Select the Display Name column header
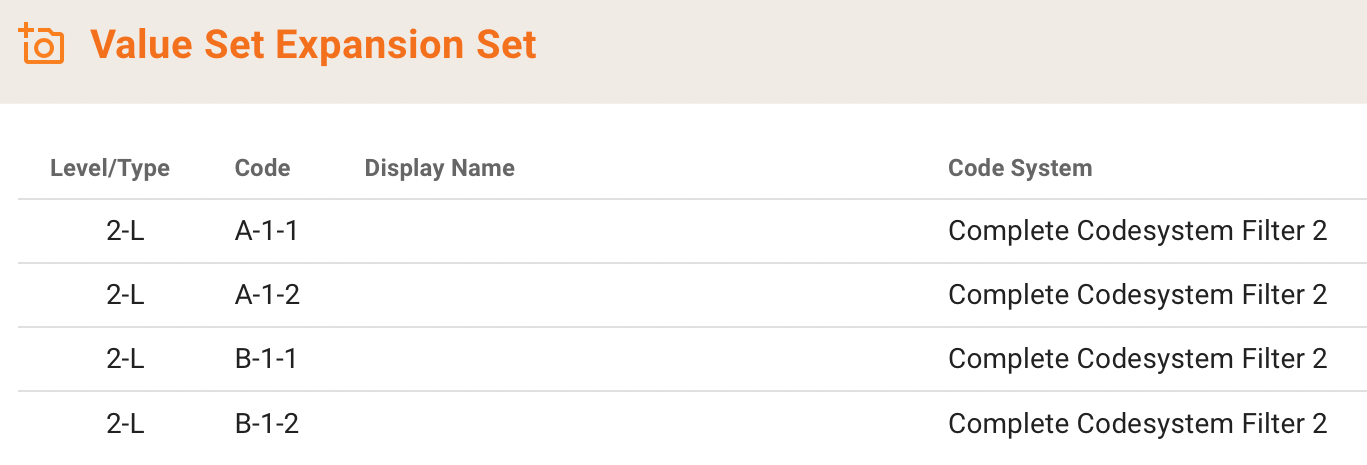Viewport: 1367px width, 465px height. click(x=439, y=168)
